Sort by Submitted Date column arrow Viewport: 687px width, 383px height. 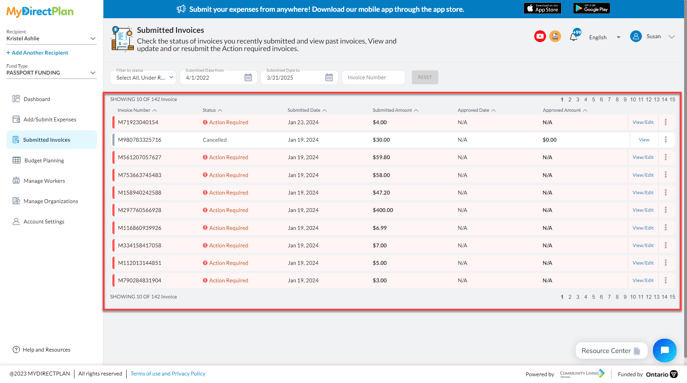click(x=324, y=110)
